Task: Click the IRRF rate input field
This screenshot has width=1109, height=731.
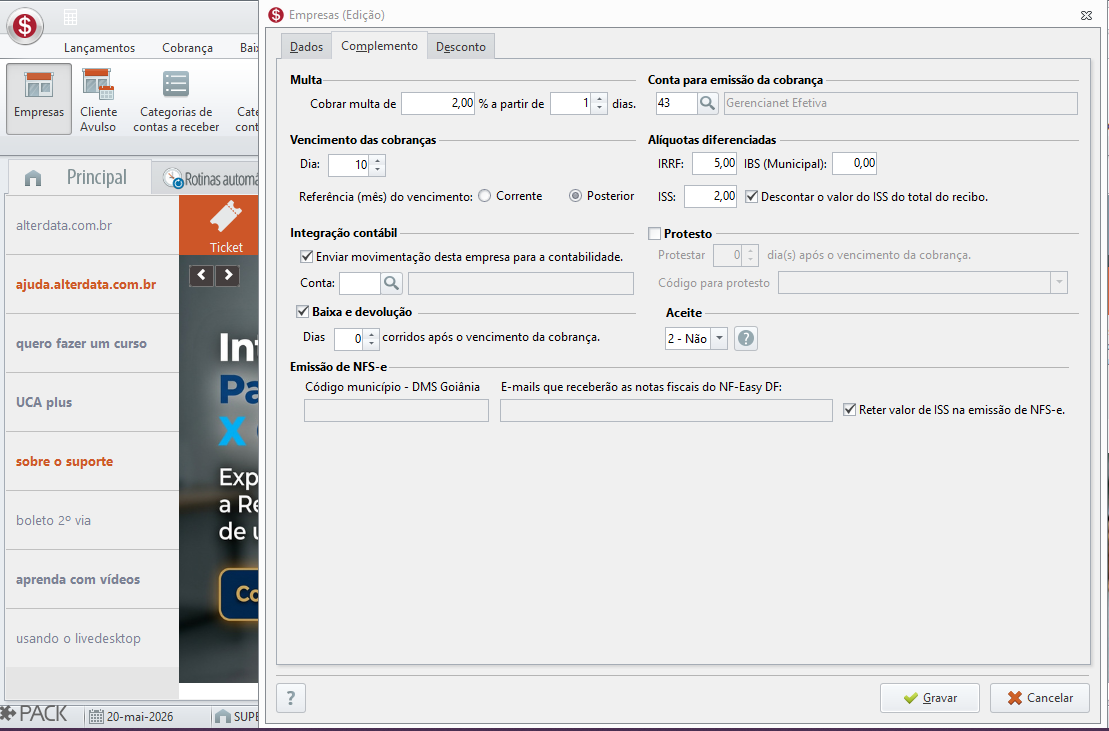Action: click(x=714, y=163)
